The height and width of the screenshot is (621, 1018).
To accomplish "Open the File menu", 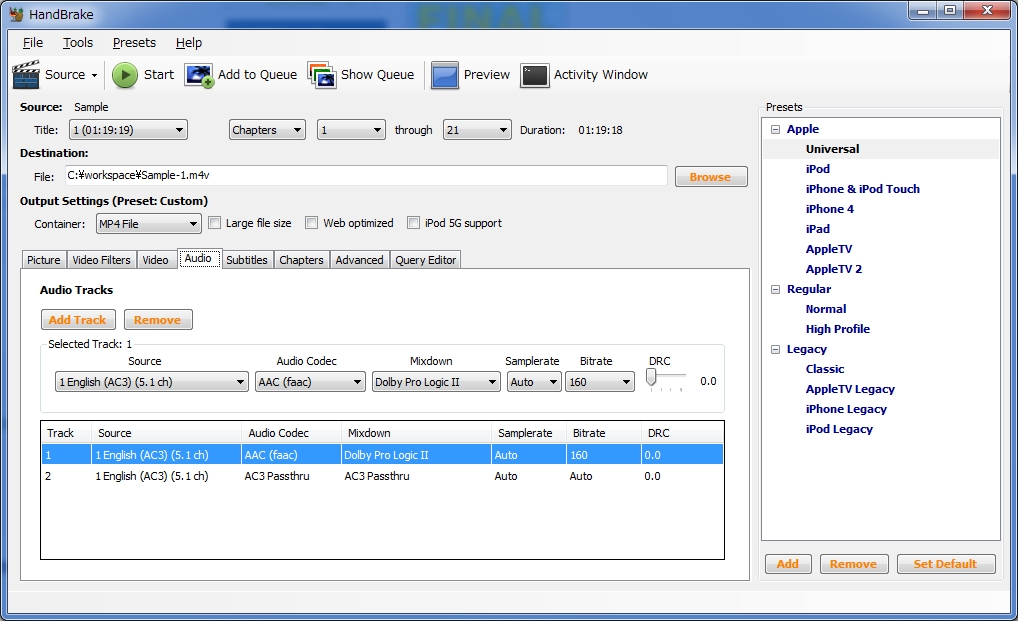I will coord(32,43).
